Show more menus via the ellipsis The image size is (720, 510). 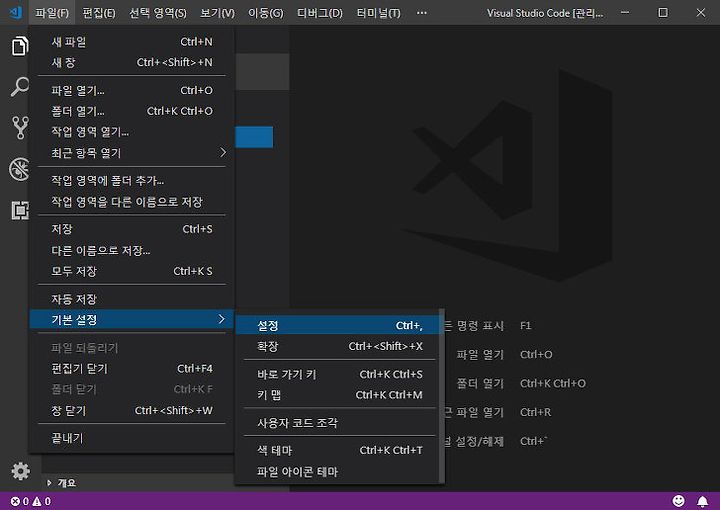(x=422, y=13)
